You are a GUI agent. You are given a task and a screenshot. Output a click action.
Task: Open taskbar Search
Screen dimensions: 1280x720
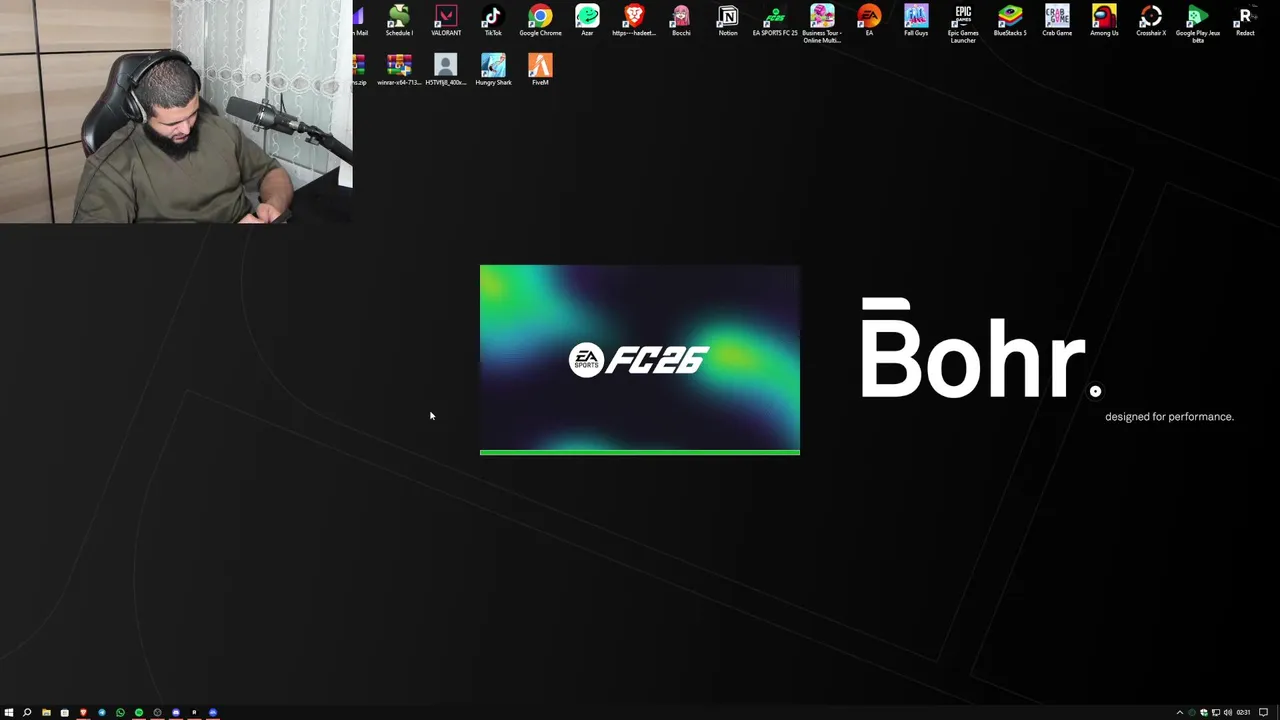click(27, 712)
